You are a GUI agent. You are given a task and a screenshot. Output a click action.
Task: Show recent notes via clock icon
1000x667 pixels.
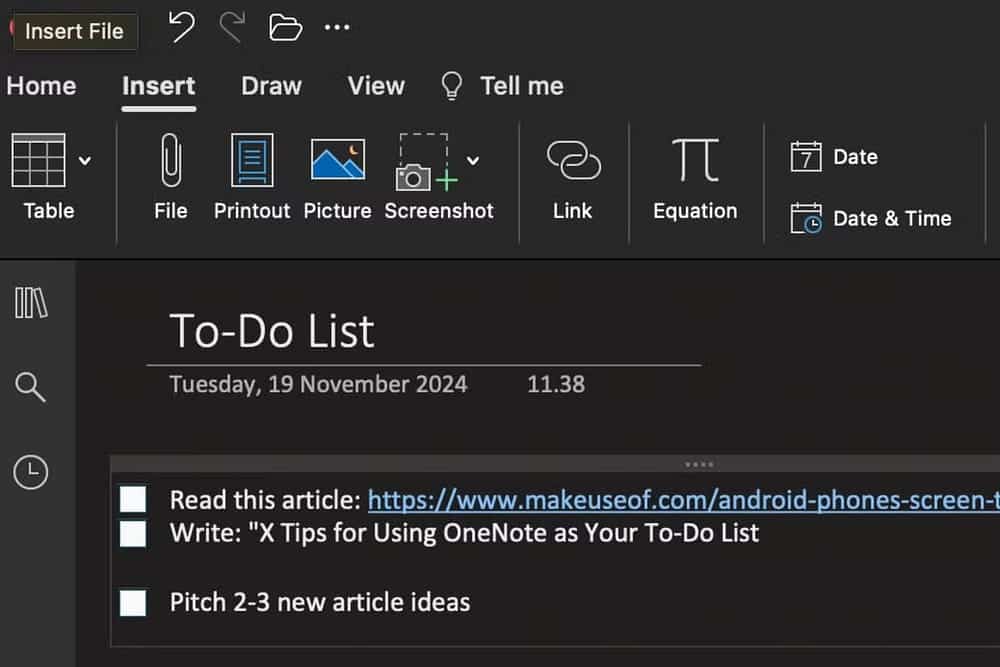[31, 472]
